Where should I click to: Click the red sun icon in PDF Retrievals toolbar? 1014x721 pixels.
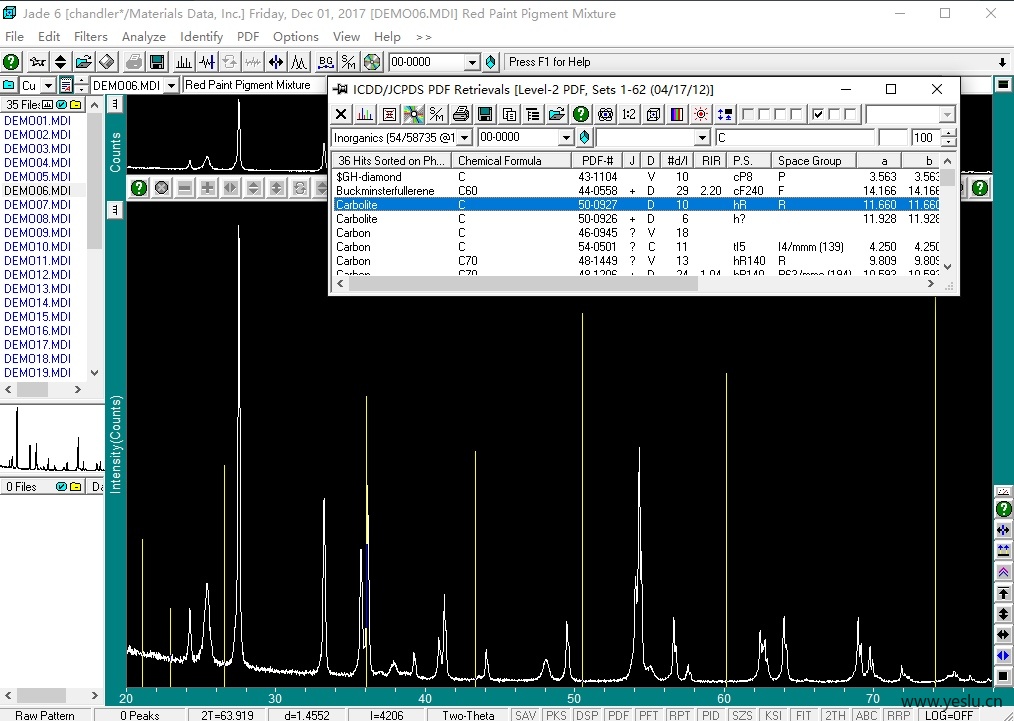click(701, 114)
